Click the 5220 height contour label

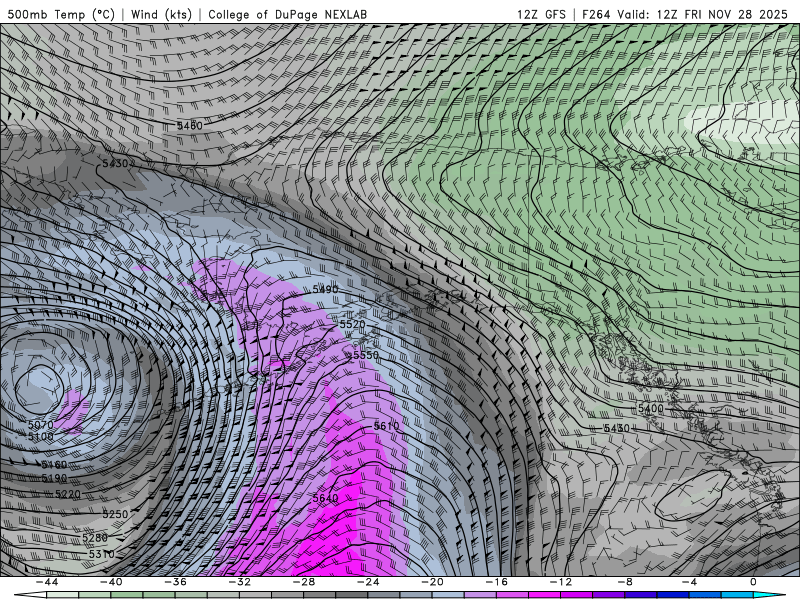(68, 494)
